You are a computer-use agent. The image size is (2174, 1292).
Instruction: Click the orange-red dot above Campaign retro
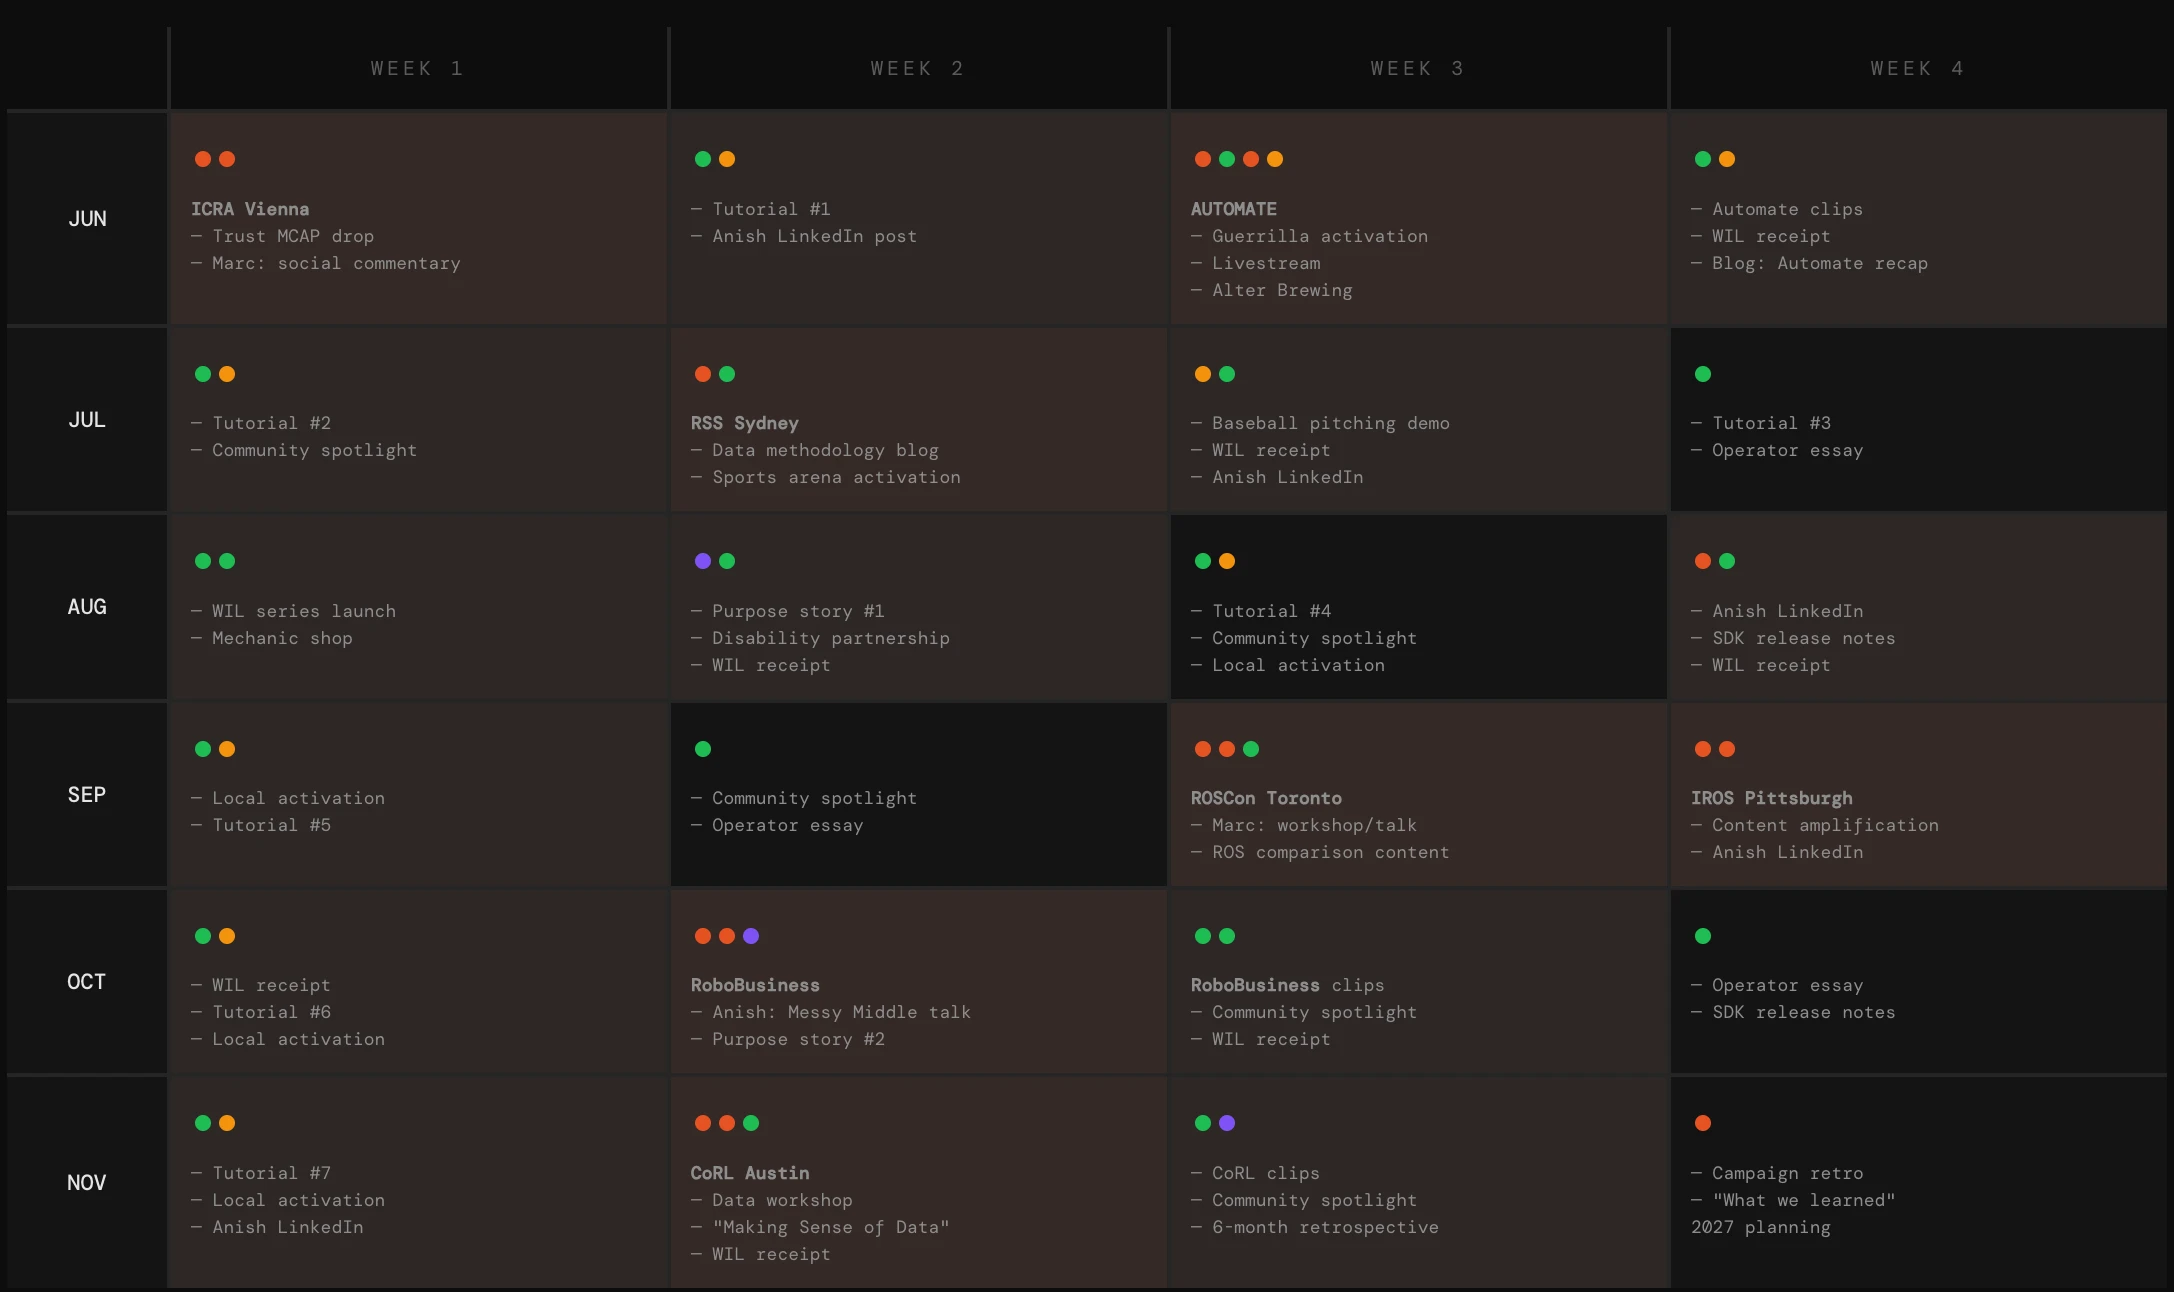[x=1703, y=1123]
